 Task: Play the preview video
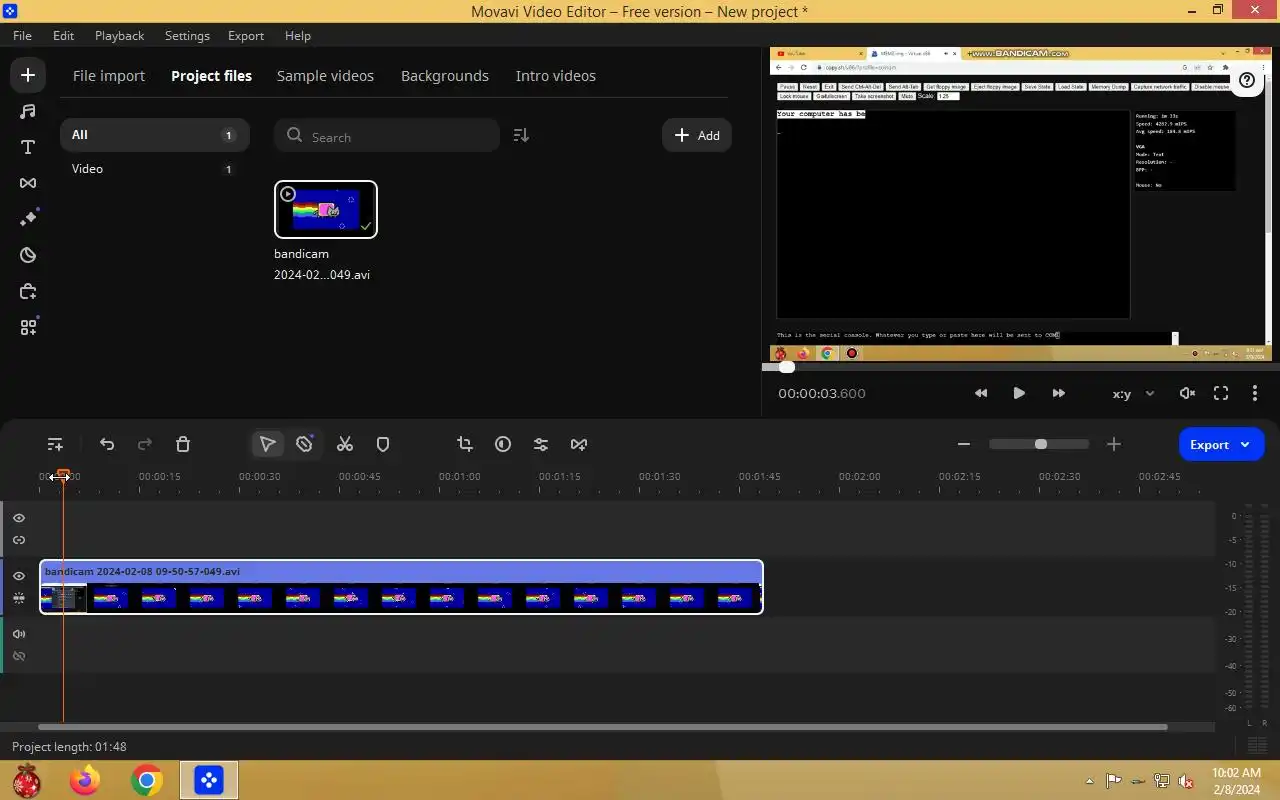(1019, 393)
